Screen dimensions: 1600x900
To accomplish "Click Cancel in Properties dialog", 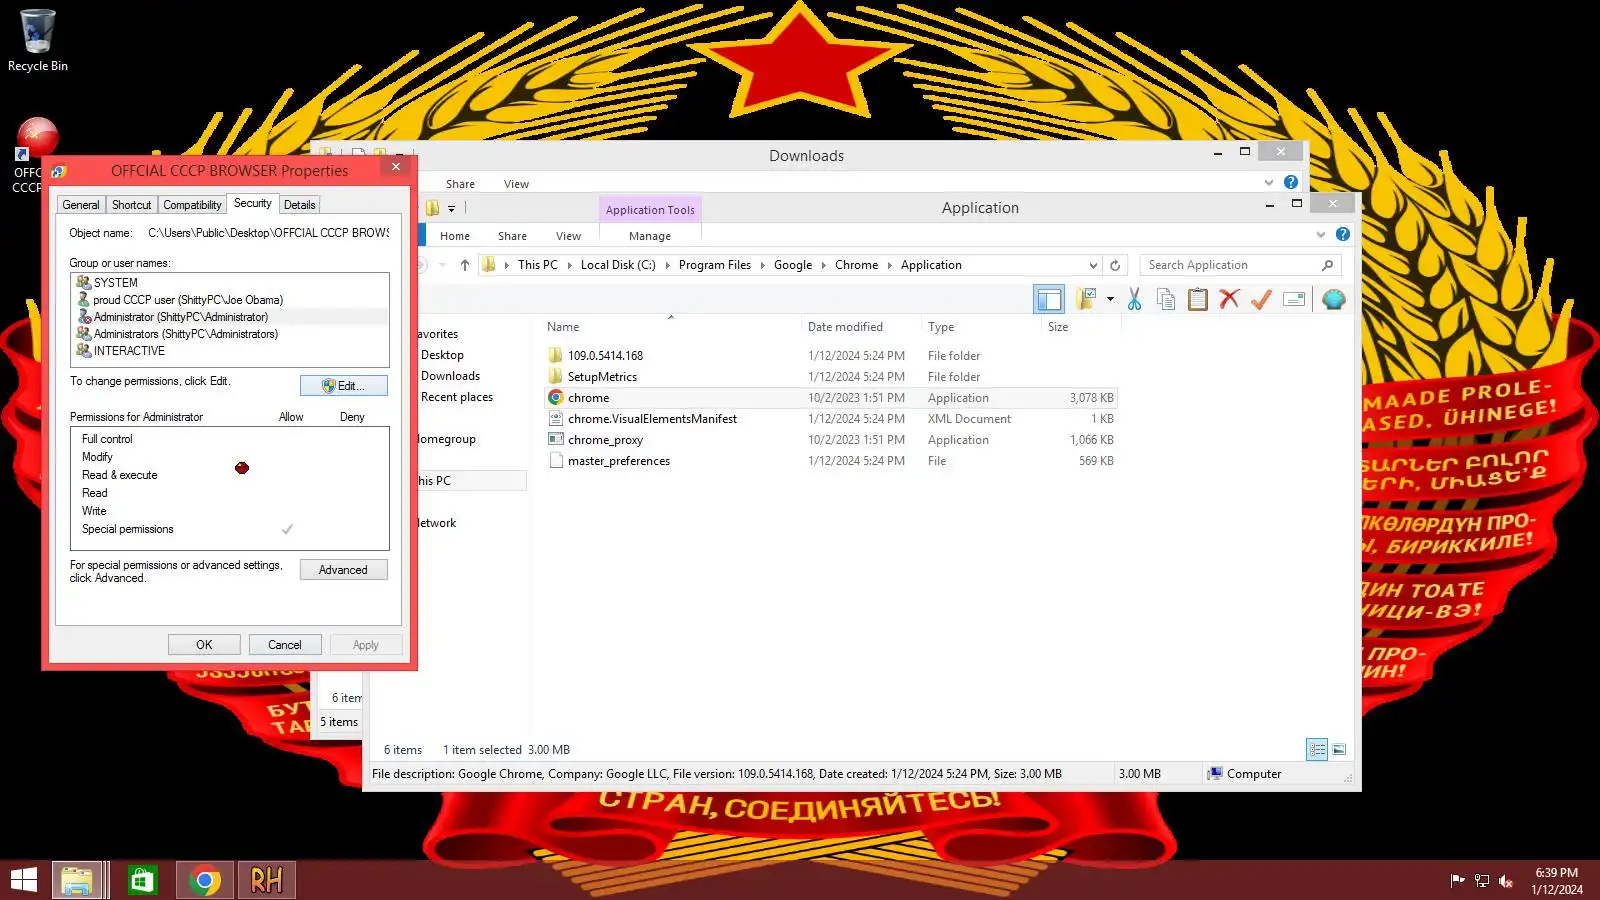I will (x=285, y=645).
